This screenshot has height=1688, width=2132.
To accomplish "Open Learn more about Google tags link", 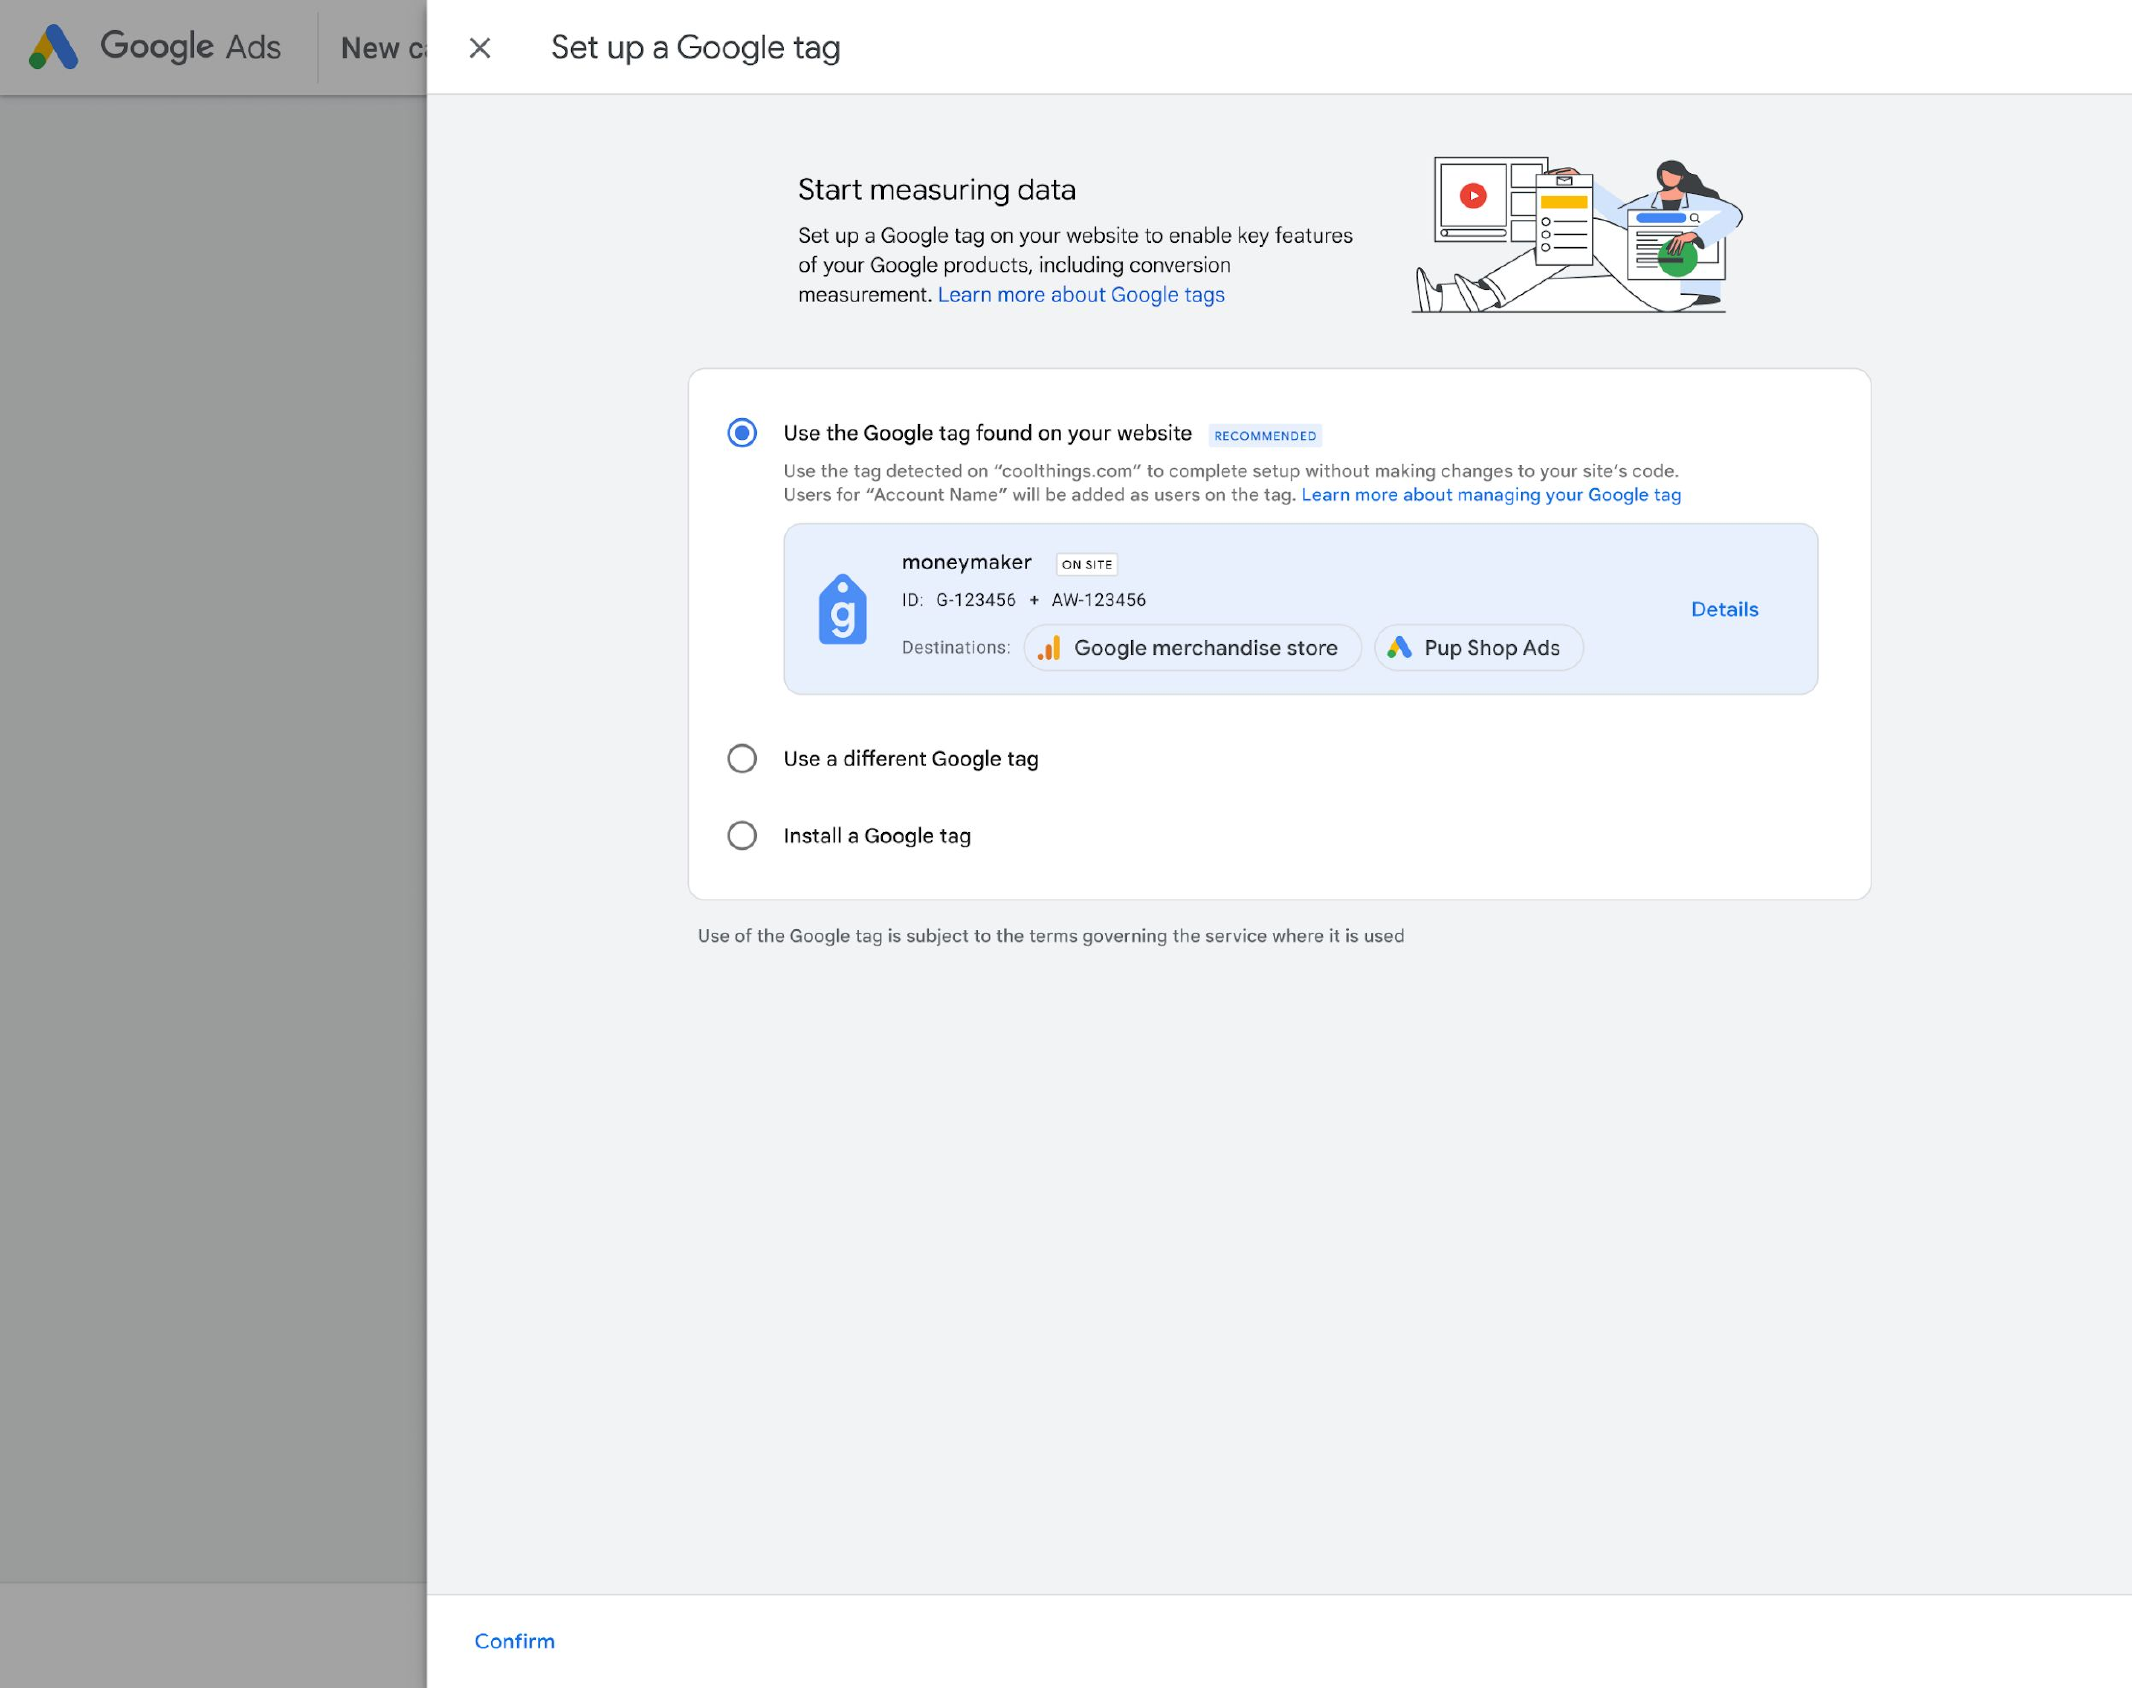I will click(1081, 295).
